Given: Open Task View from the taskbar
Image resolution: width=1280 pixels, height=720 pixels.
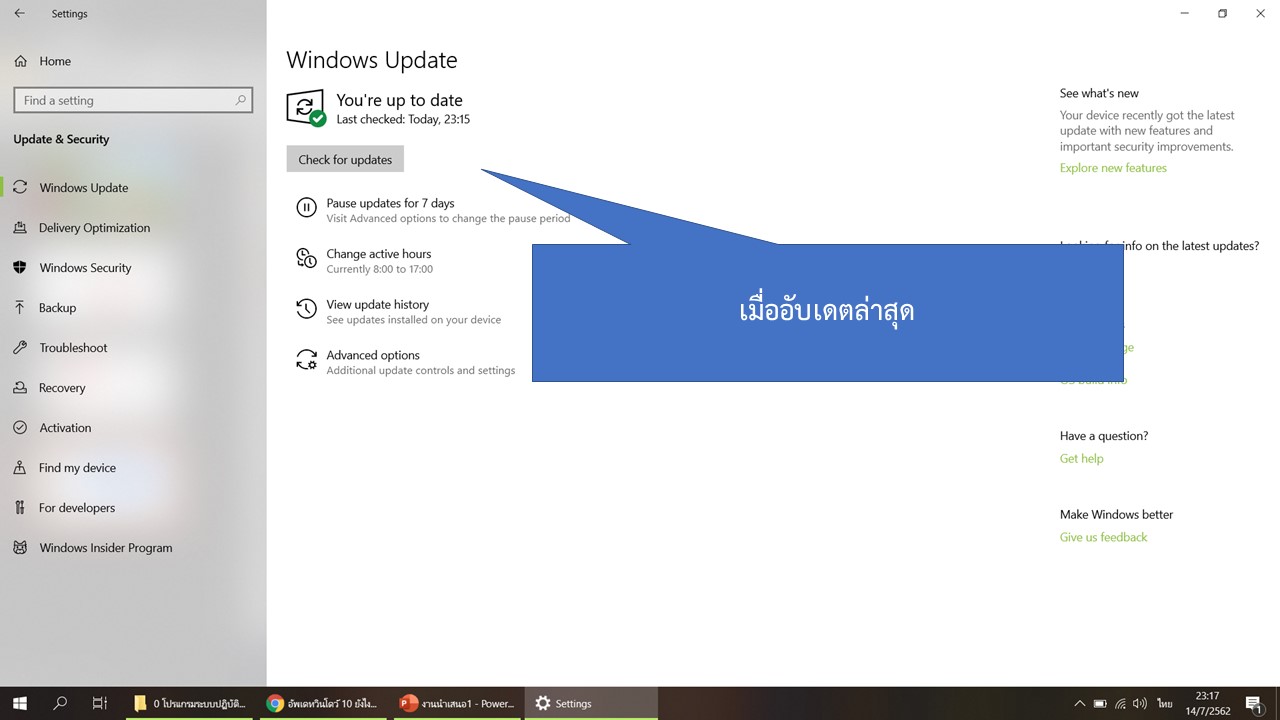Looking at the screenshot, I should [x=99, y=703].
